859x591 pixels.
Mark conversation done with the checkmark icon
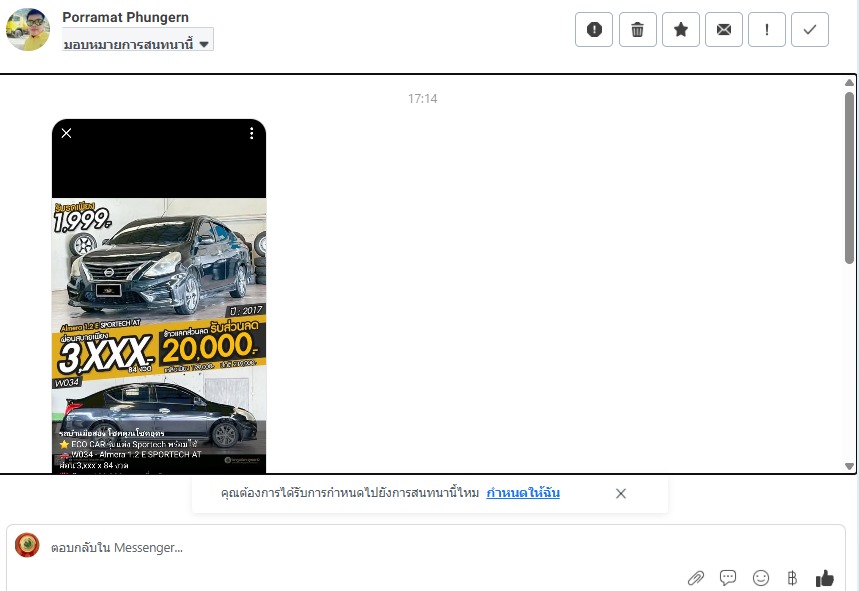click(x=810, y=30)
